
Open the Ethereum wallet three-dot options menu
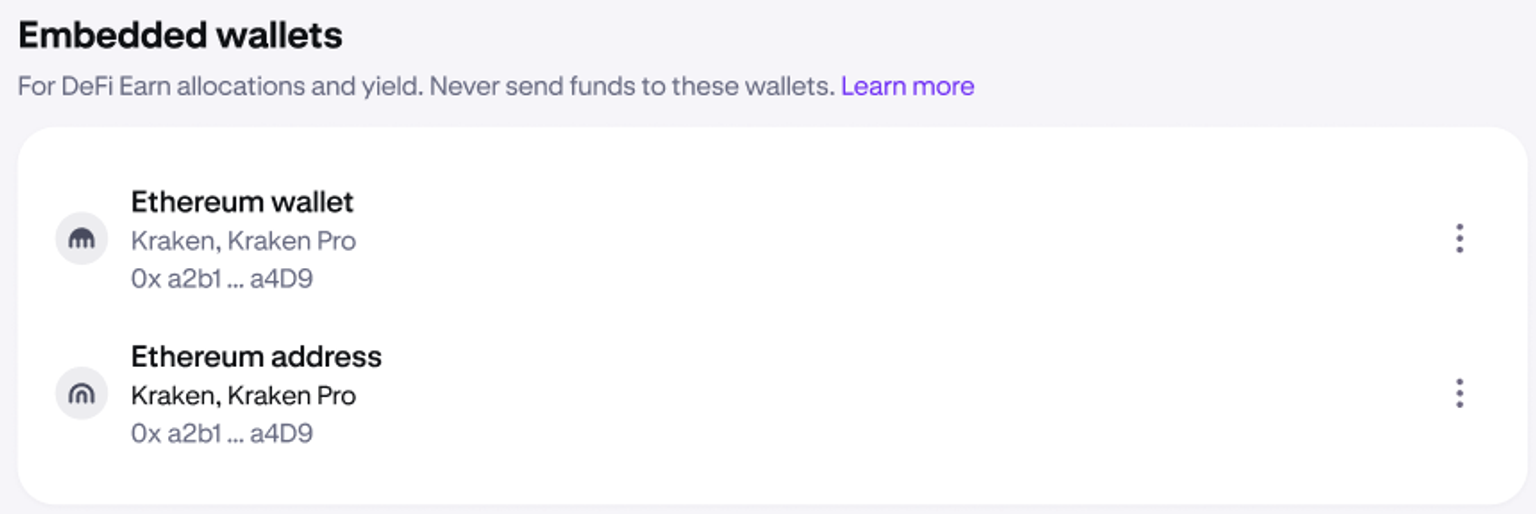pos(1459,239)
